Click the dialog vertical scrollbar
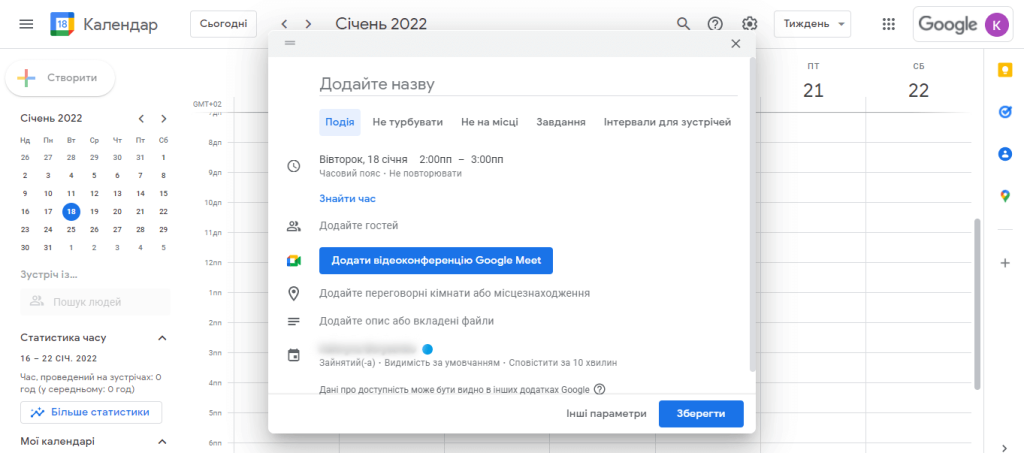1024x453 pixels. tap(752, 215)
